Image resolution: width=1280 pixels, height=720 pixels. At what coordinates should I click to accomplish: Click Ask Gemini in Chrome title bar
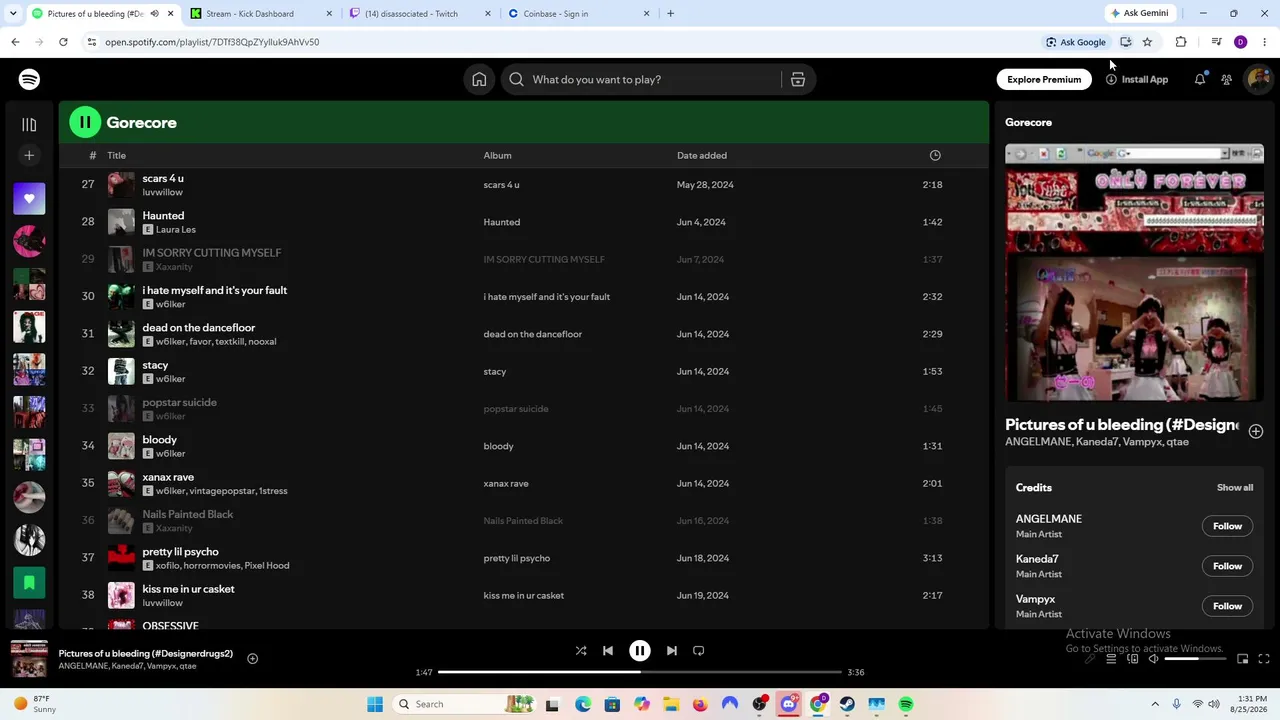(x=1138, y=13)
